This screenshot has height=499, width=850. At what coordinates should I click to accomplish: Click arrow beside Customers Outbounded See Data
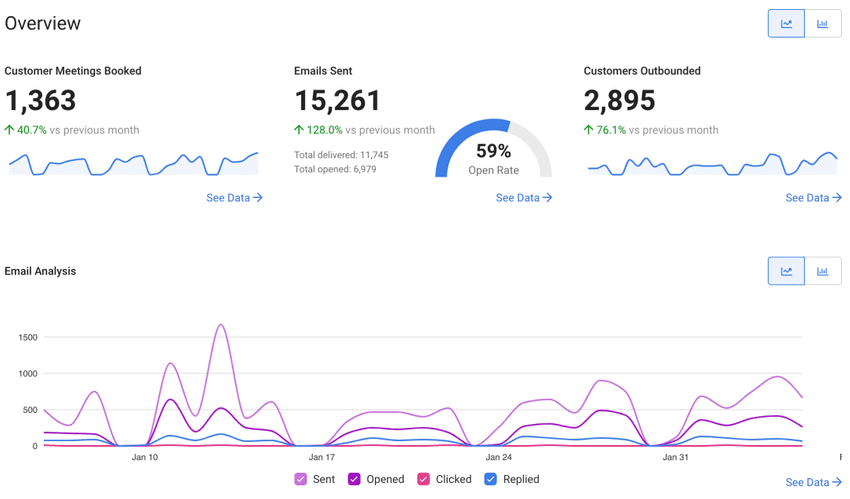(x=837, y=198)
